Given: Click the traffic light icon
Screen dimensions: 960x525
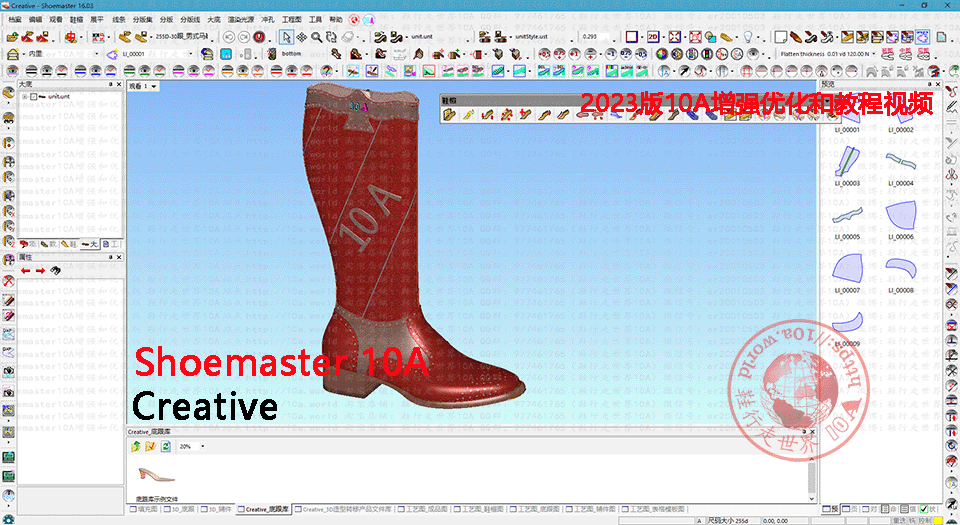Looking at the screenshot, I should (707, 54).
